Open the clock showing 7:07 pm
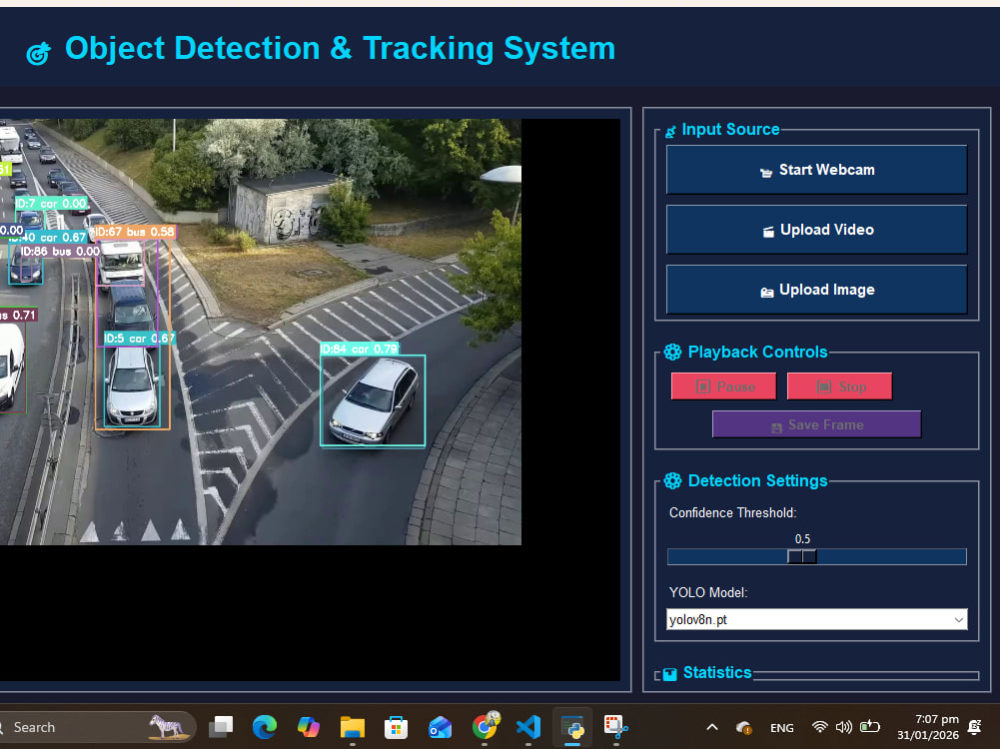Image resolution: width=1000 pixels, height=749 pixels. pos(928,727)
